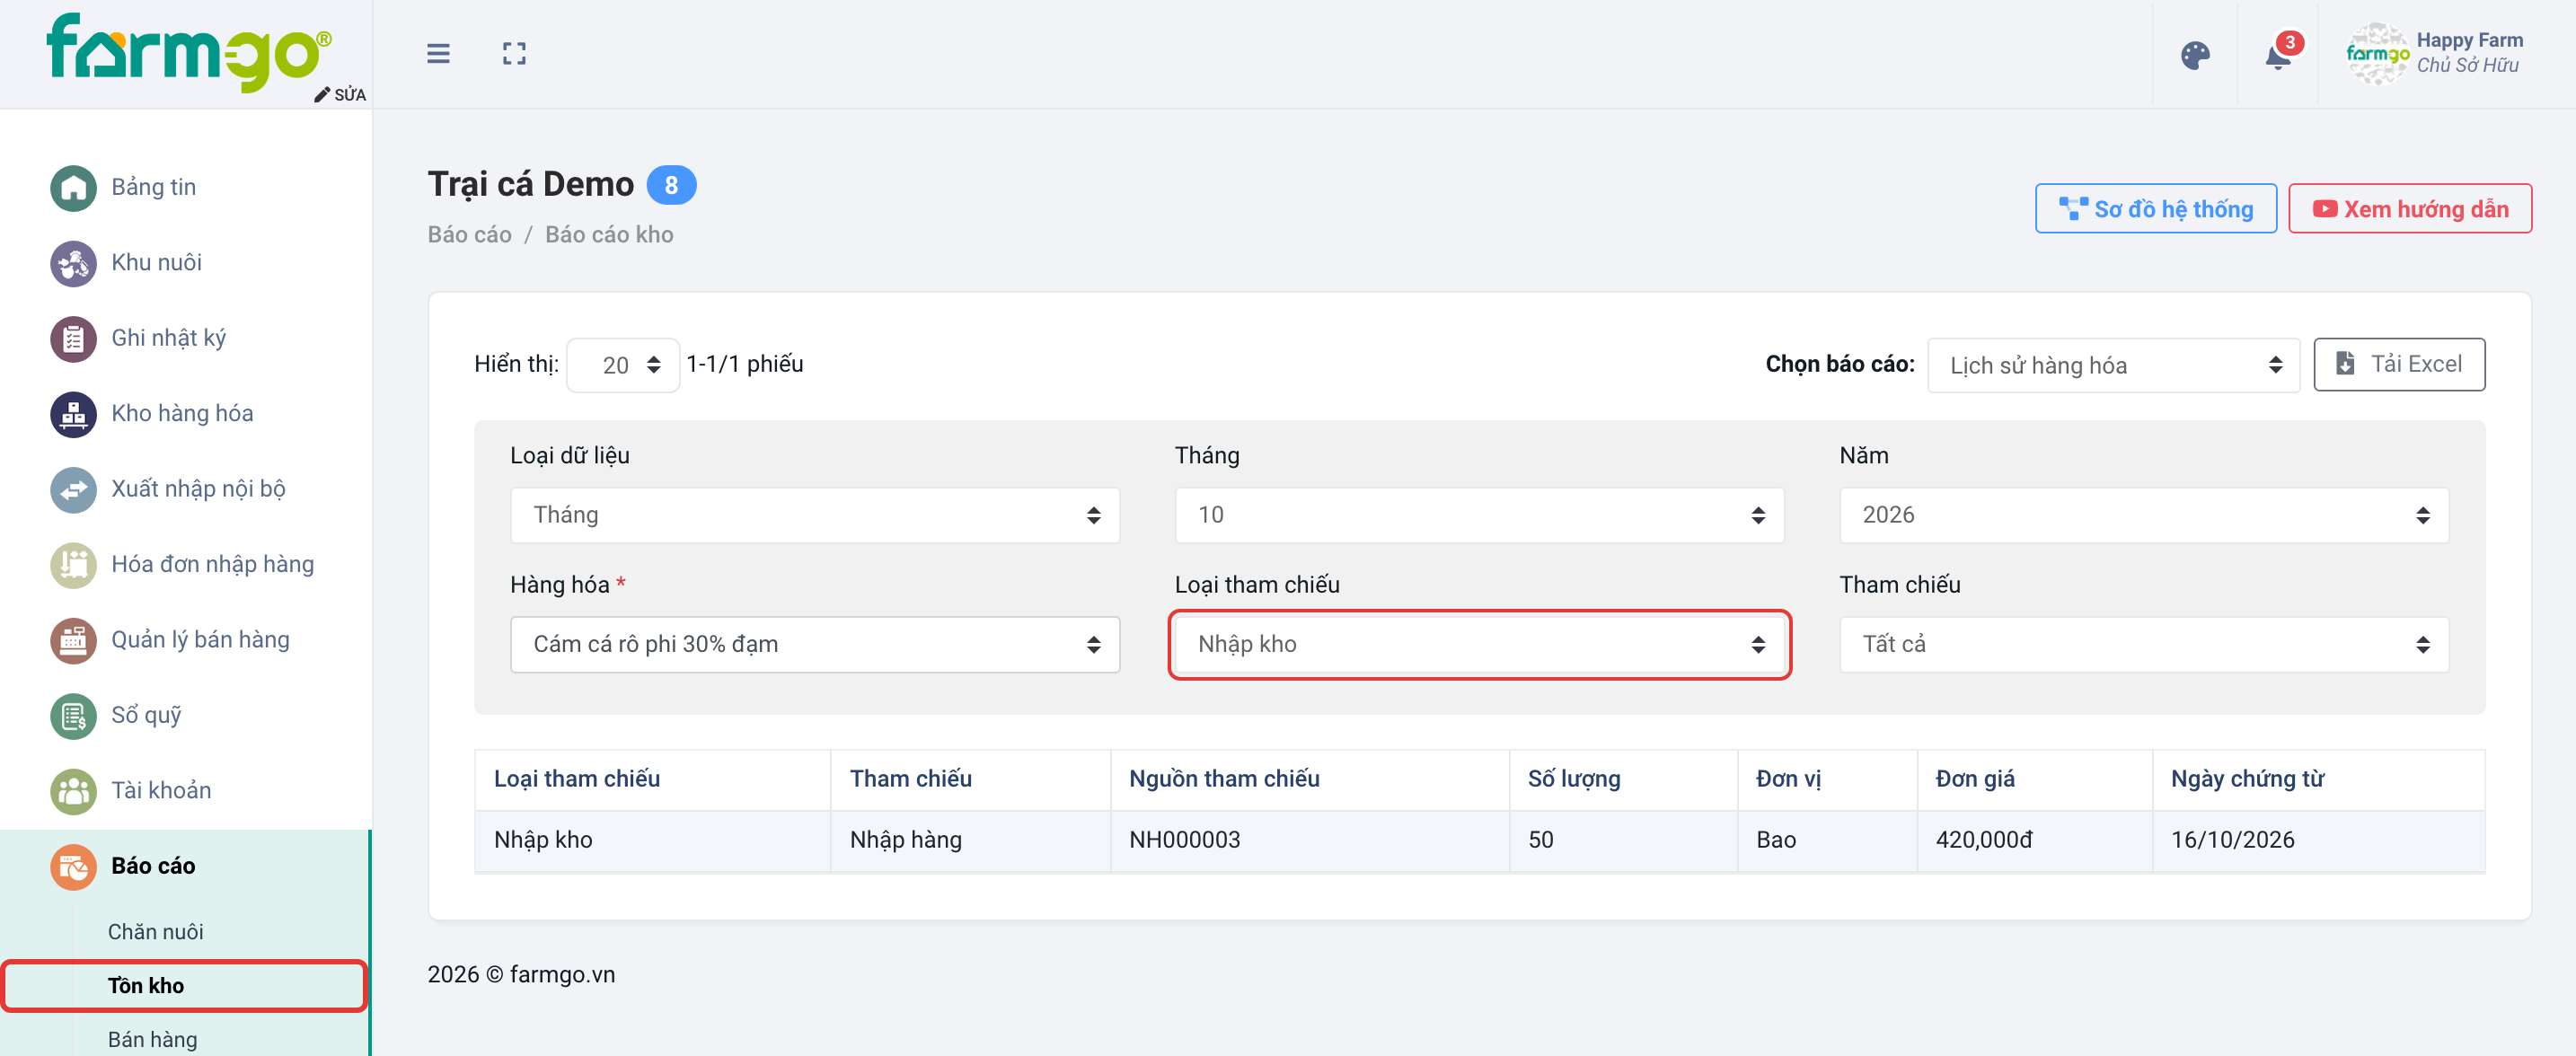Image resolution: width=2576 pixels, height=1056 pixels.
Task: Click the Sổ quỹ ledger icon
Action: 73,716
